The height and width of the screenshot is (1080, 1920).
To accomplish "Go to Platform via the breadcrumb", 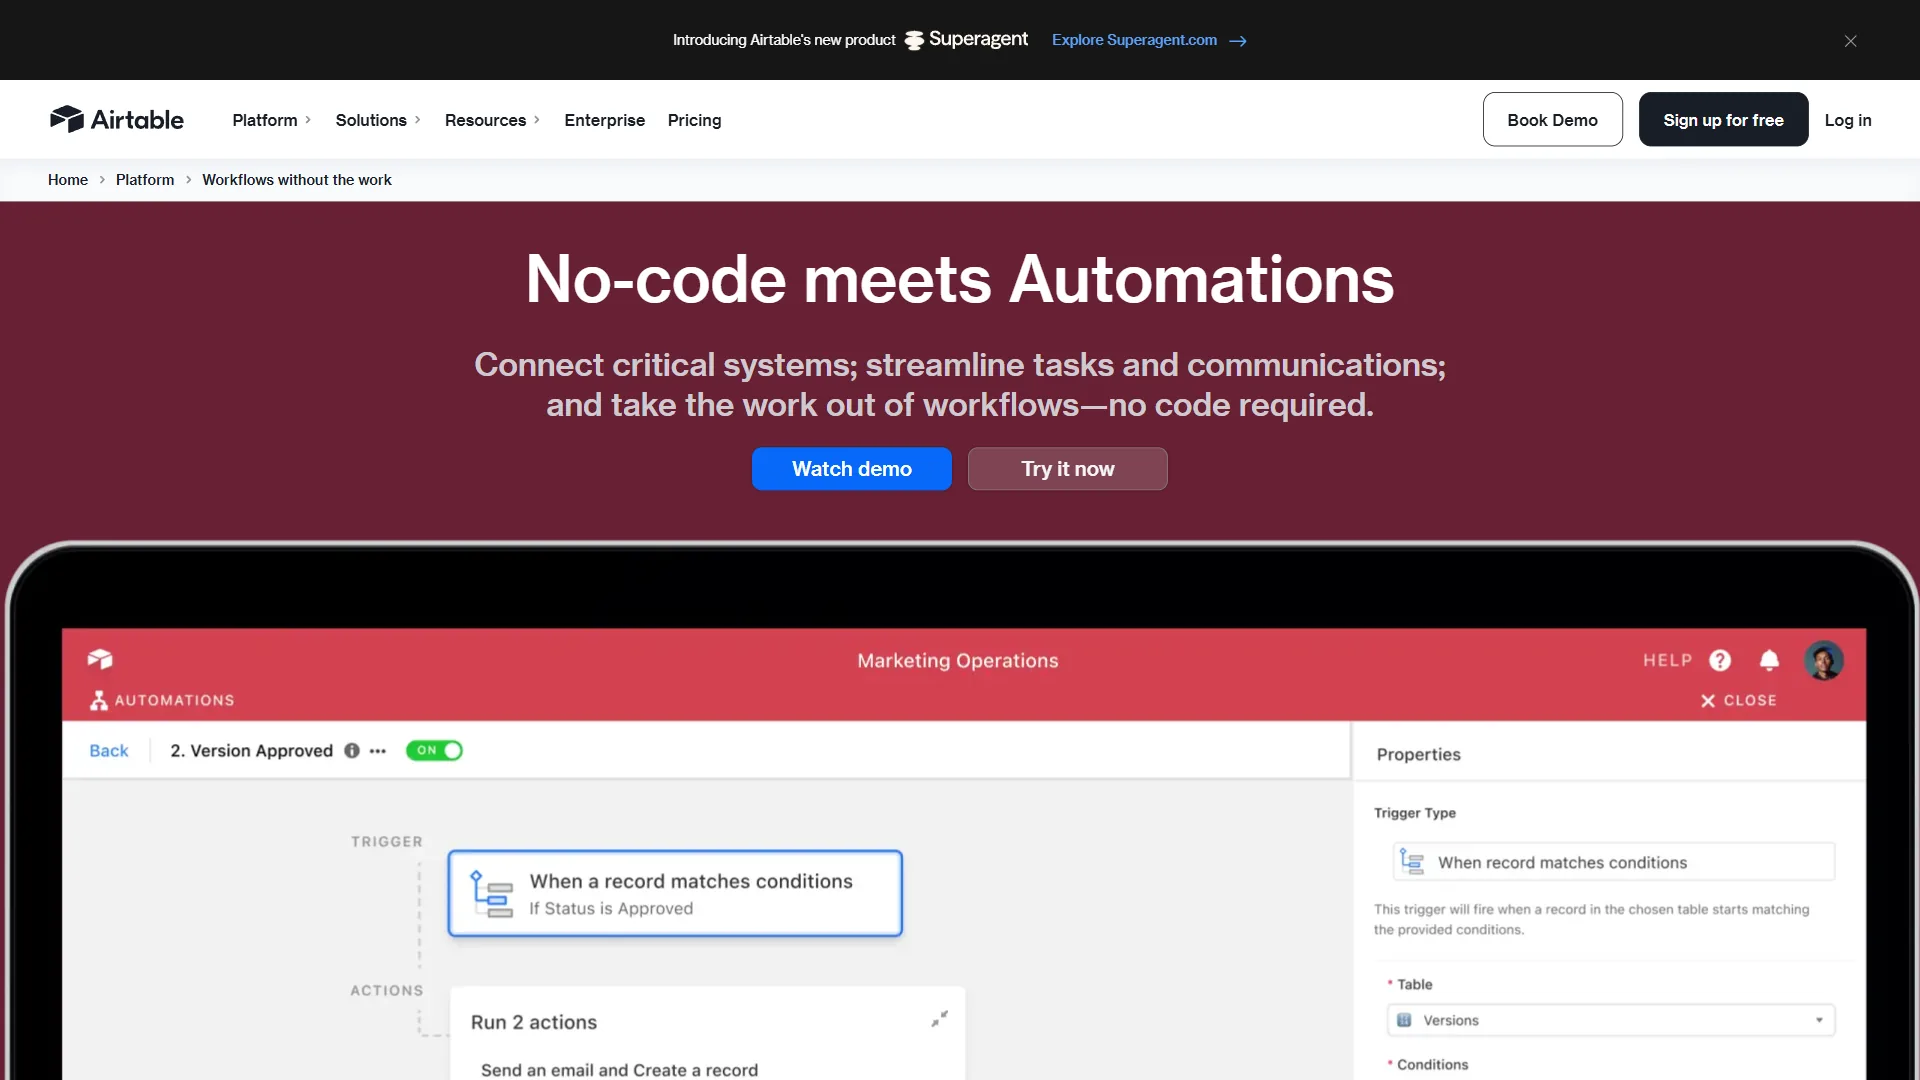I will [x=145, y=180].
